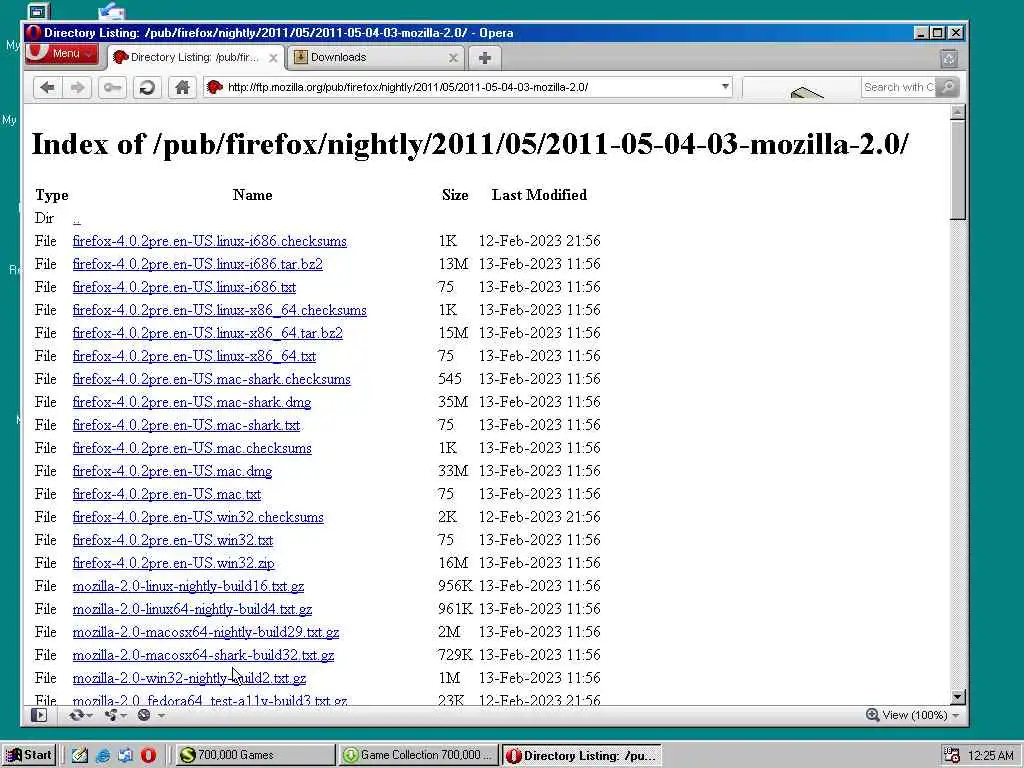The width and height of the screenshot is (1024, 768).
Task: Open firefox-4.0.2pre.en-US.linux-i686.txt link
Action: click(x=184, y=287)
